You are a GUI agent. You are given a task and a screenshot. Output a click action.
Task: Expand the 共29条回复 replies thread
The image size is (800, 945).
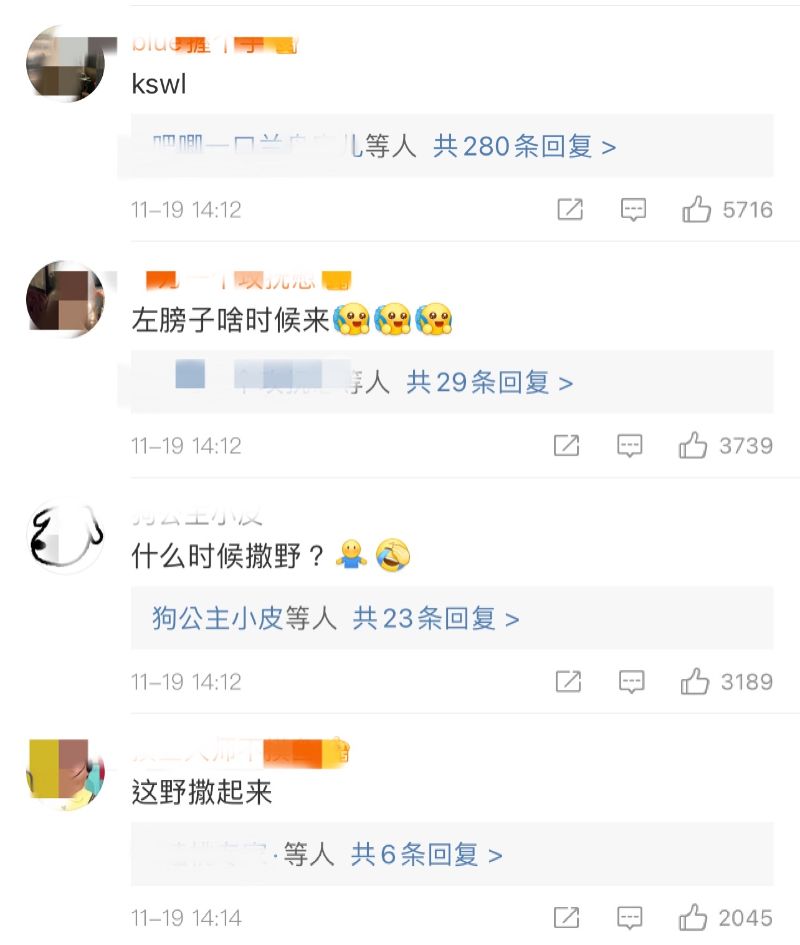tap(489, 382)
